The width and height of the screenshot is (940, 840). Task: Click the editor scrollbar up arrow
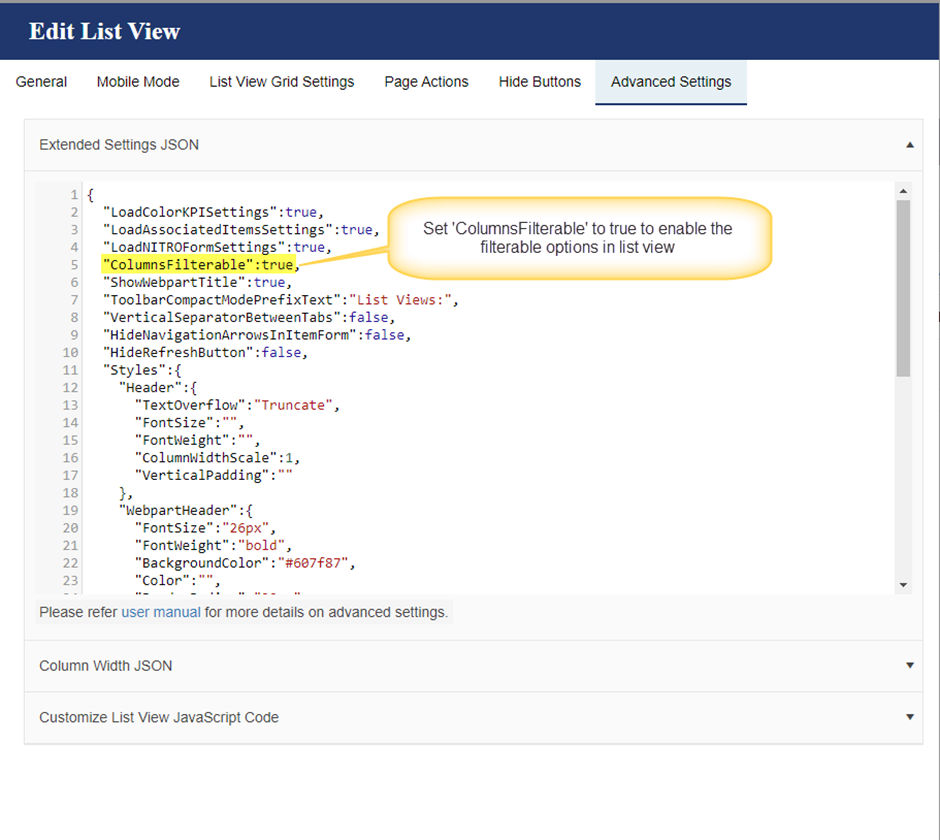[903, 191]
